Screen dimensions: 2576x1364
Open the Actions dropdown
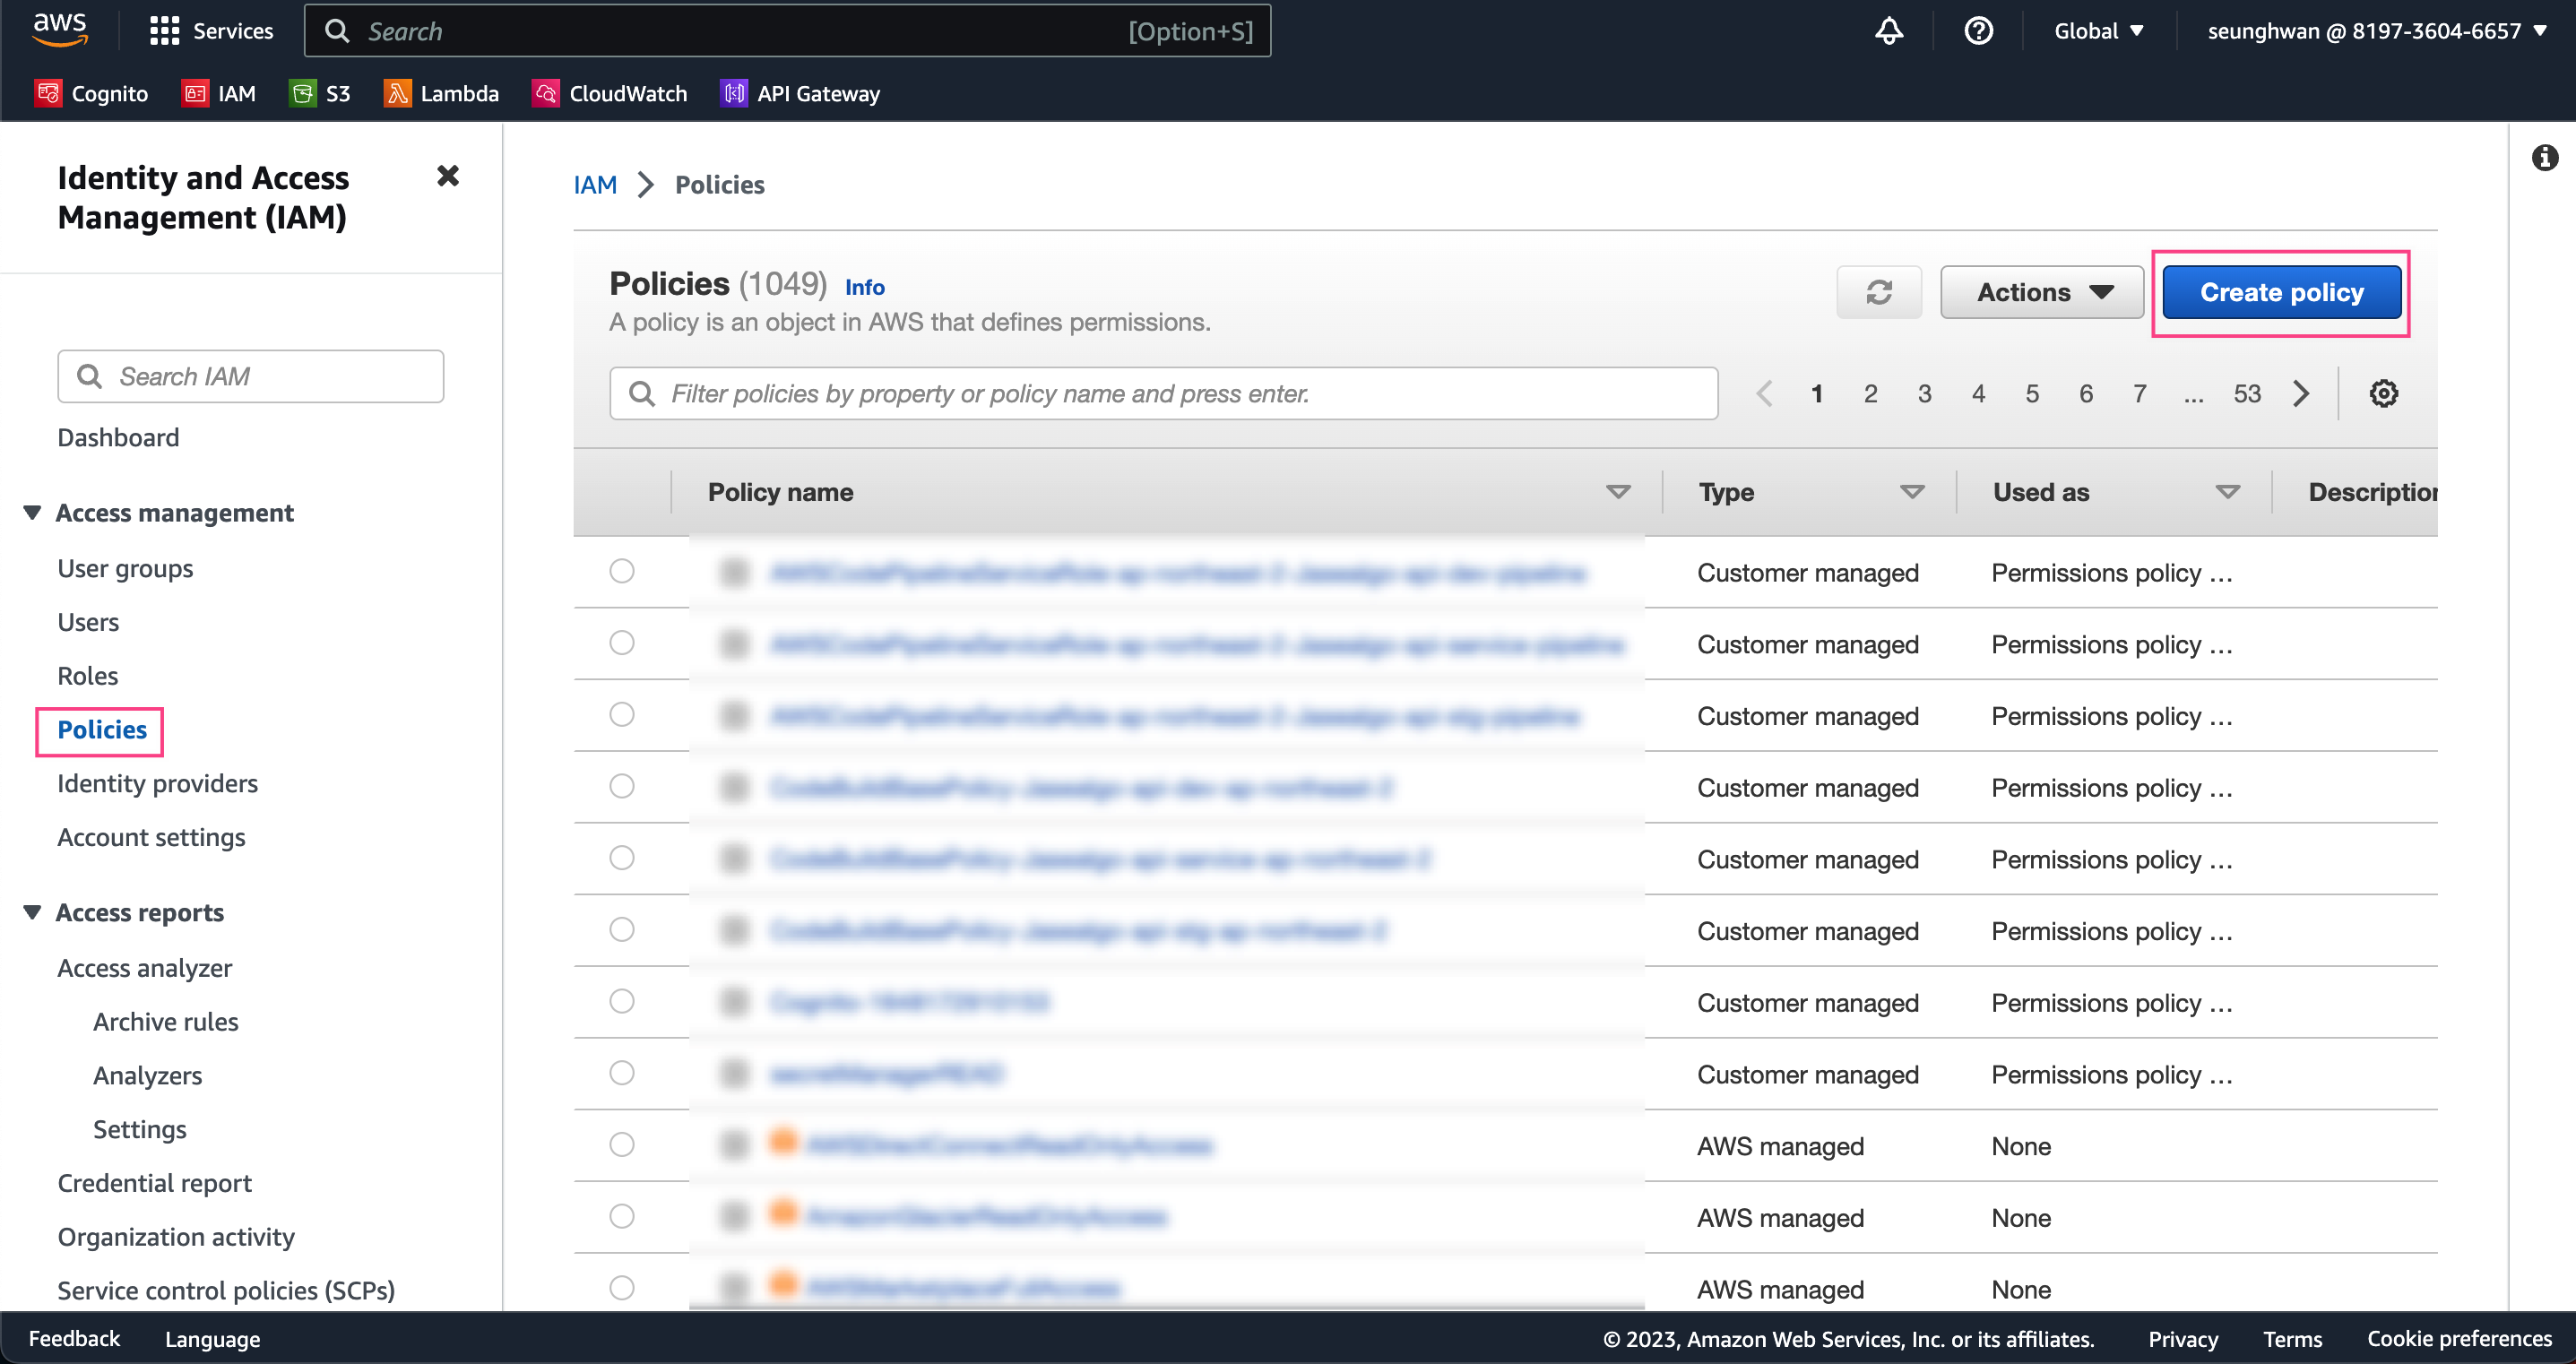coord(2042,292)
